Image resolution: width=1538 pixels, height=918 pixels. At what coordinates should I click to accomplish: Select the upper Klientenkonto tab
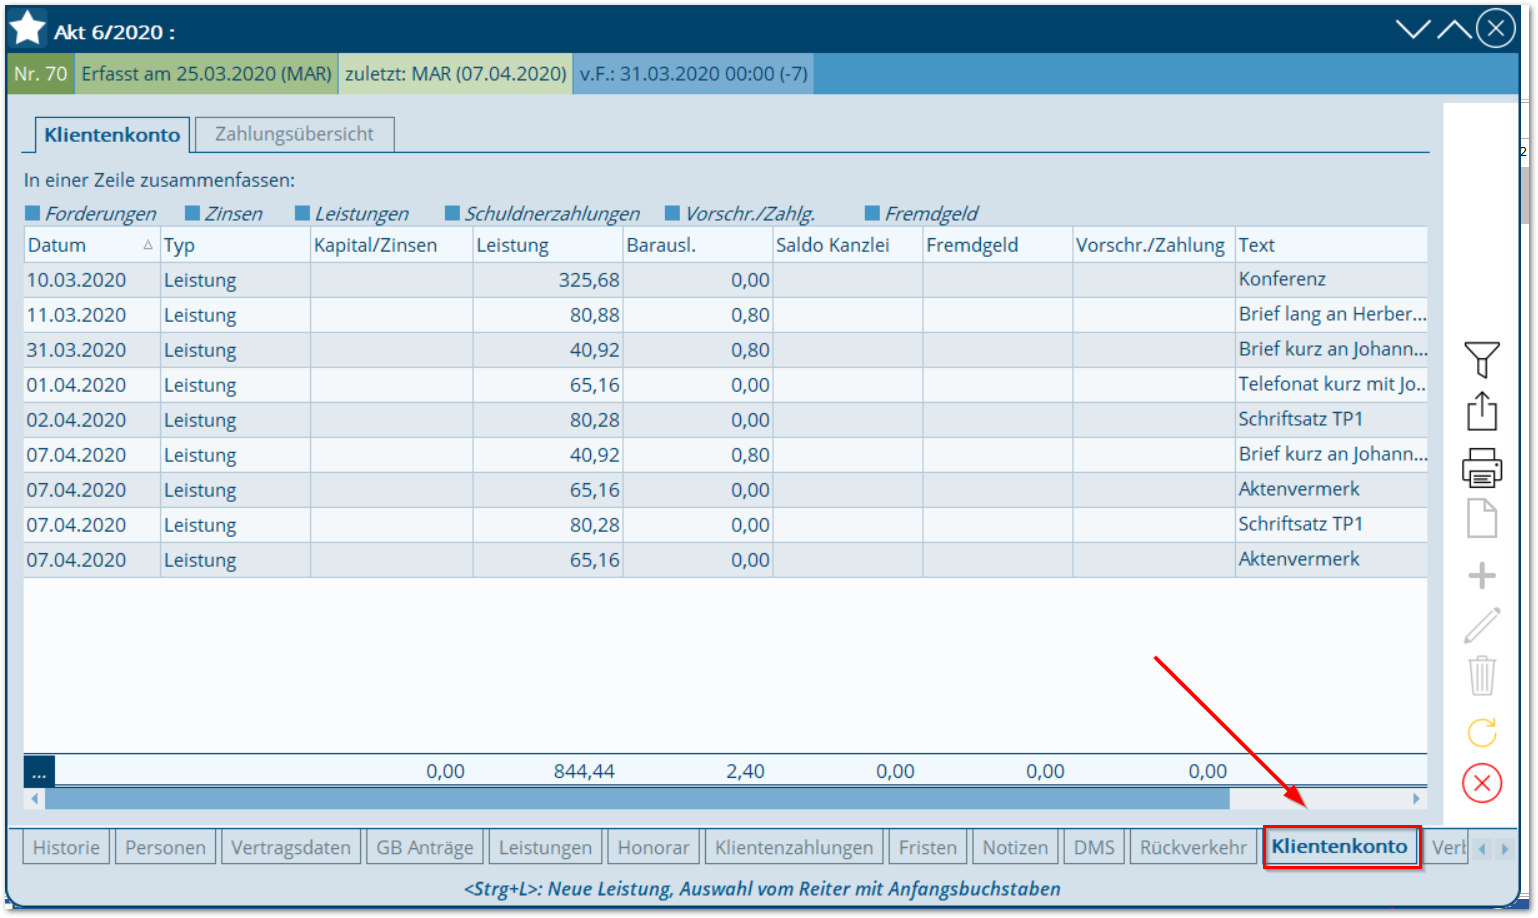tap(112, 135)
